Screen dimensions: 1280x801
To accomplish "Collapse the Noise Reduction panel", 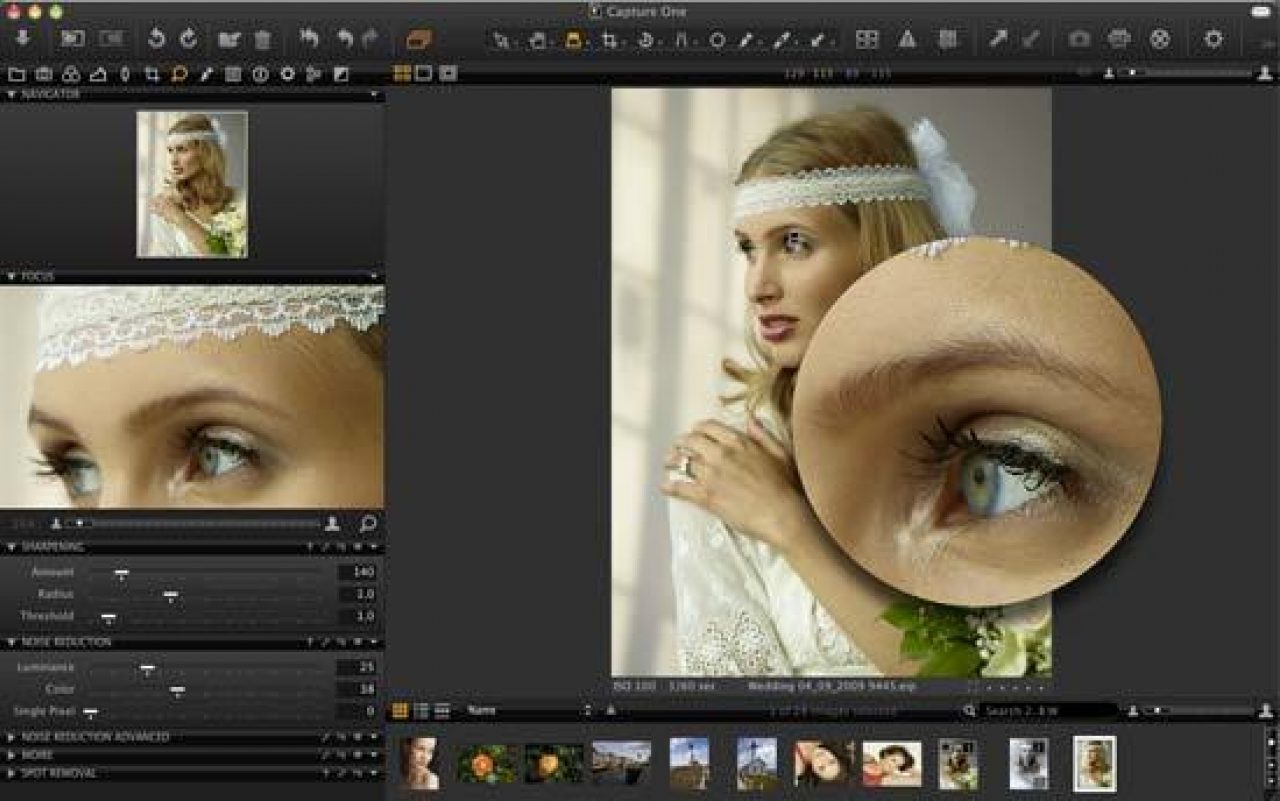I will point(11,642).
